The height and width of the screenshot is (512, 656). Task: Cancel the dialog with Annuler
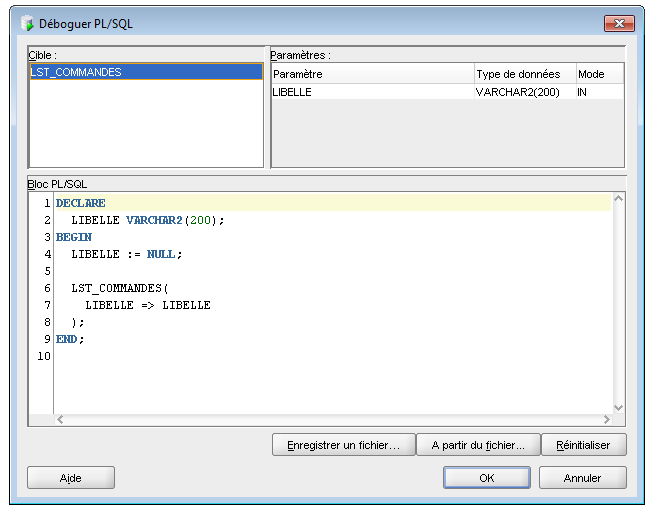[582, 478]
